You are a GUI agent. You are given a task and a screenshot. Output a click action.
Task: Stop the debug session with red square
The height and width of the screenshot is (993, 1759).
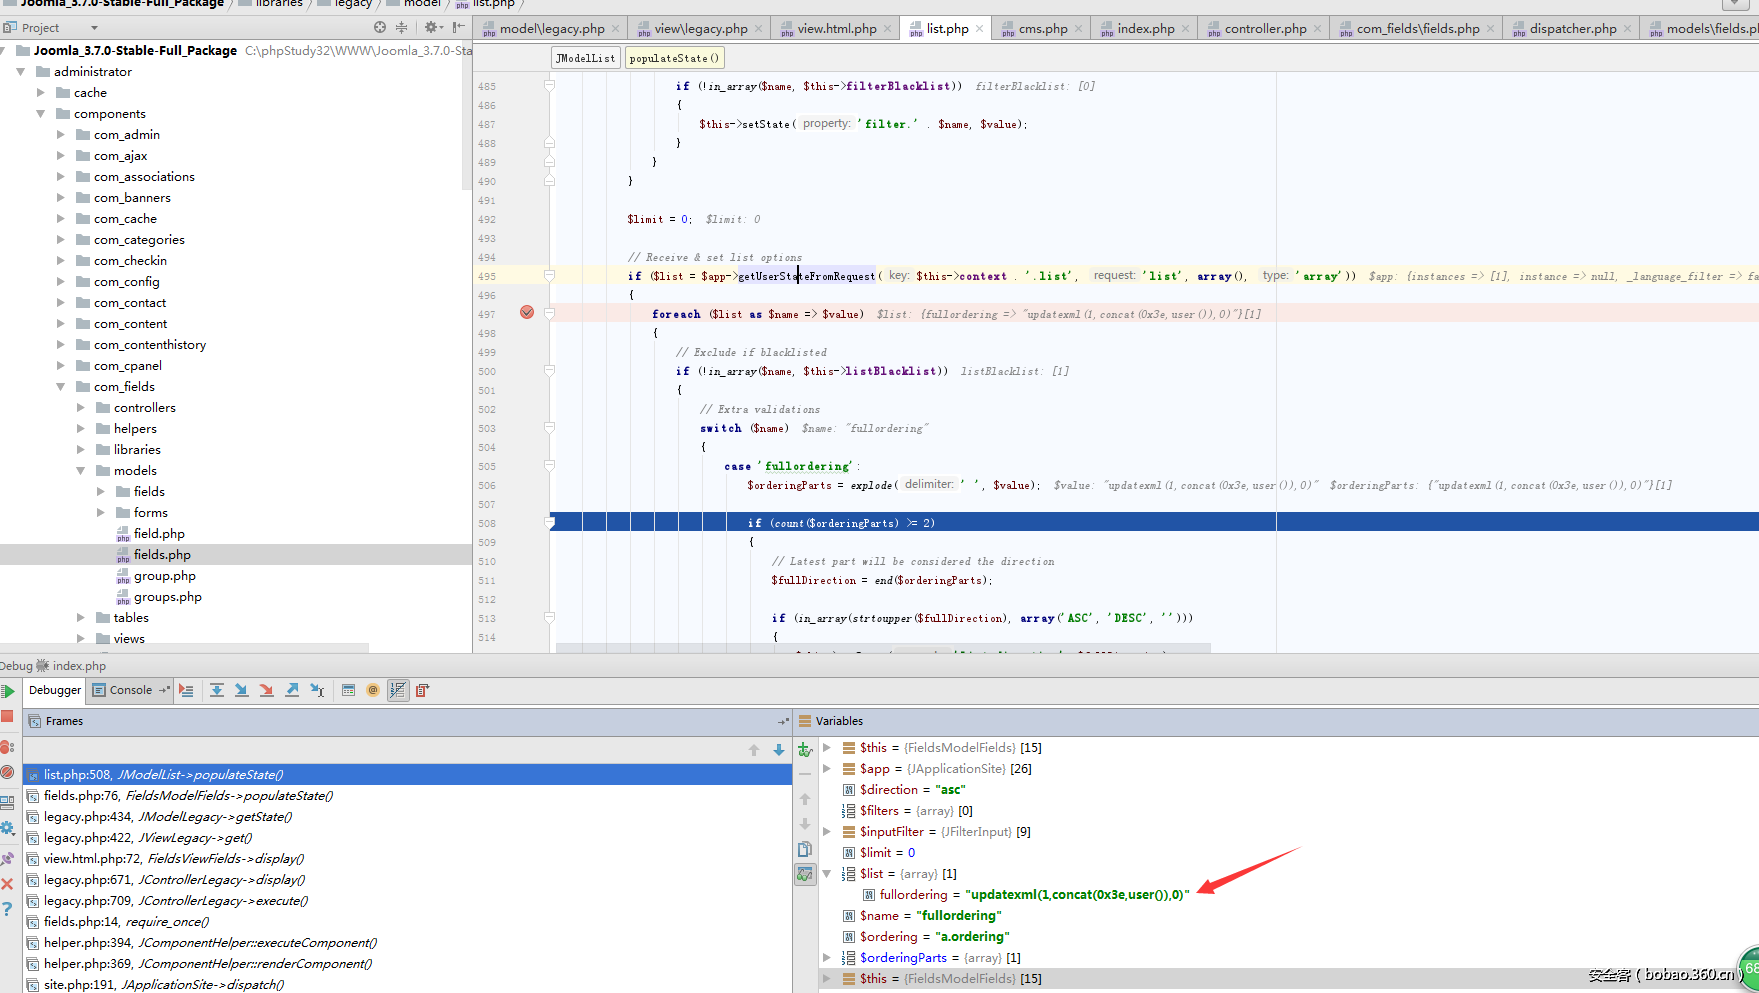8,717
